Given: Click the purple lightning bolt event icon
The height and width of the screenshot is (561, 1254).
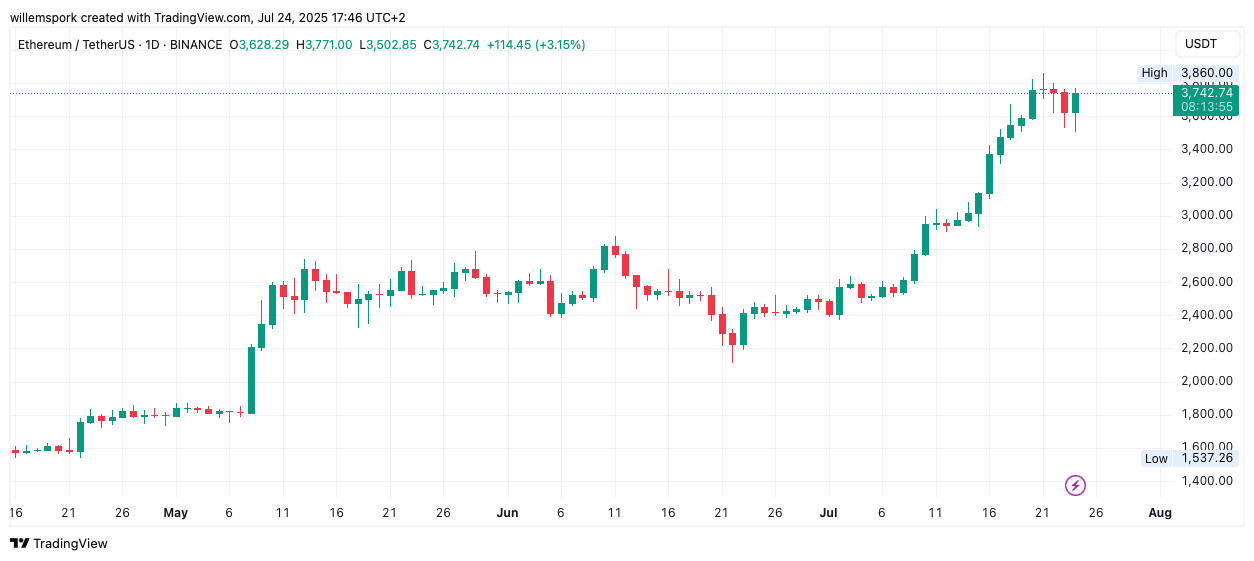Looking at the screenshot, I should 1075,486.
